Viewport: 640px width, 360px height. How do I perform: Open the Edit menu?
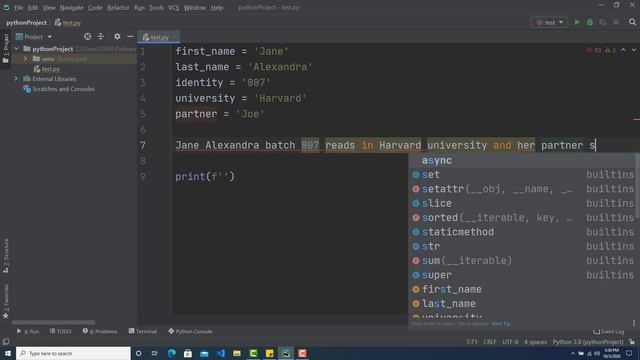pos(33,7)
